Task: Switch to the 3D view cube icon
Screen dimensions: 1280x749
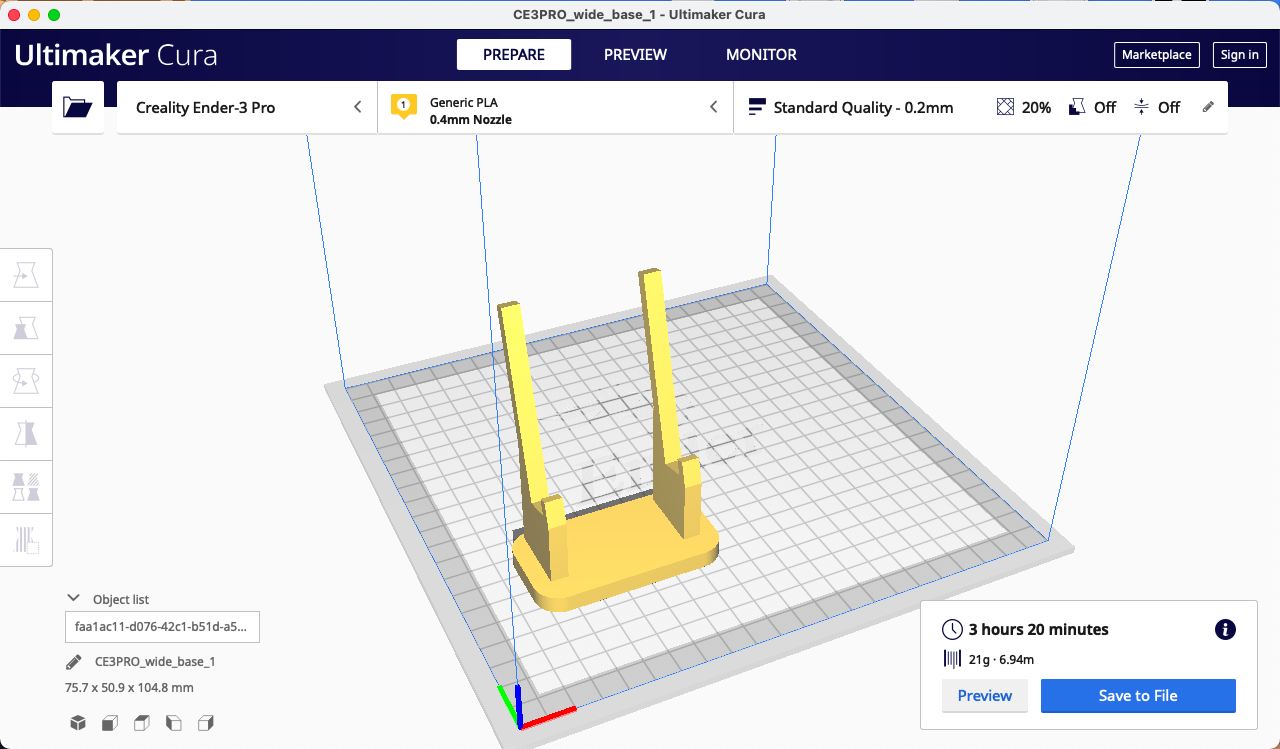Action: click(78, 723)
